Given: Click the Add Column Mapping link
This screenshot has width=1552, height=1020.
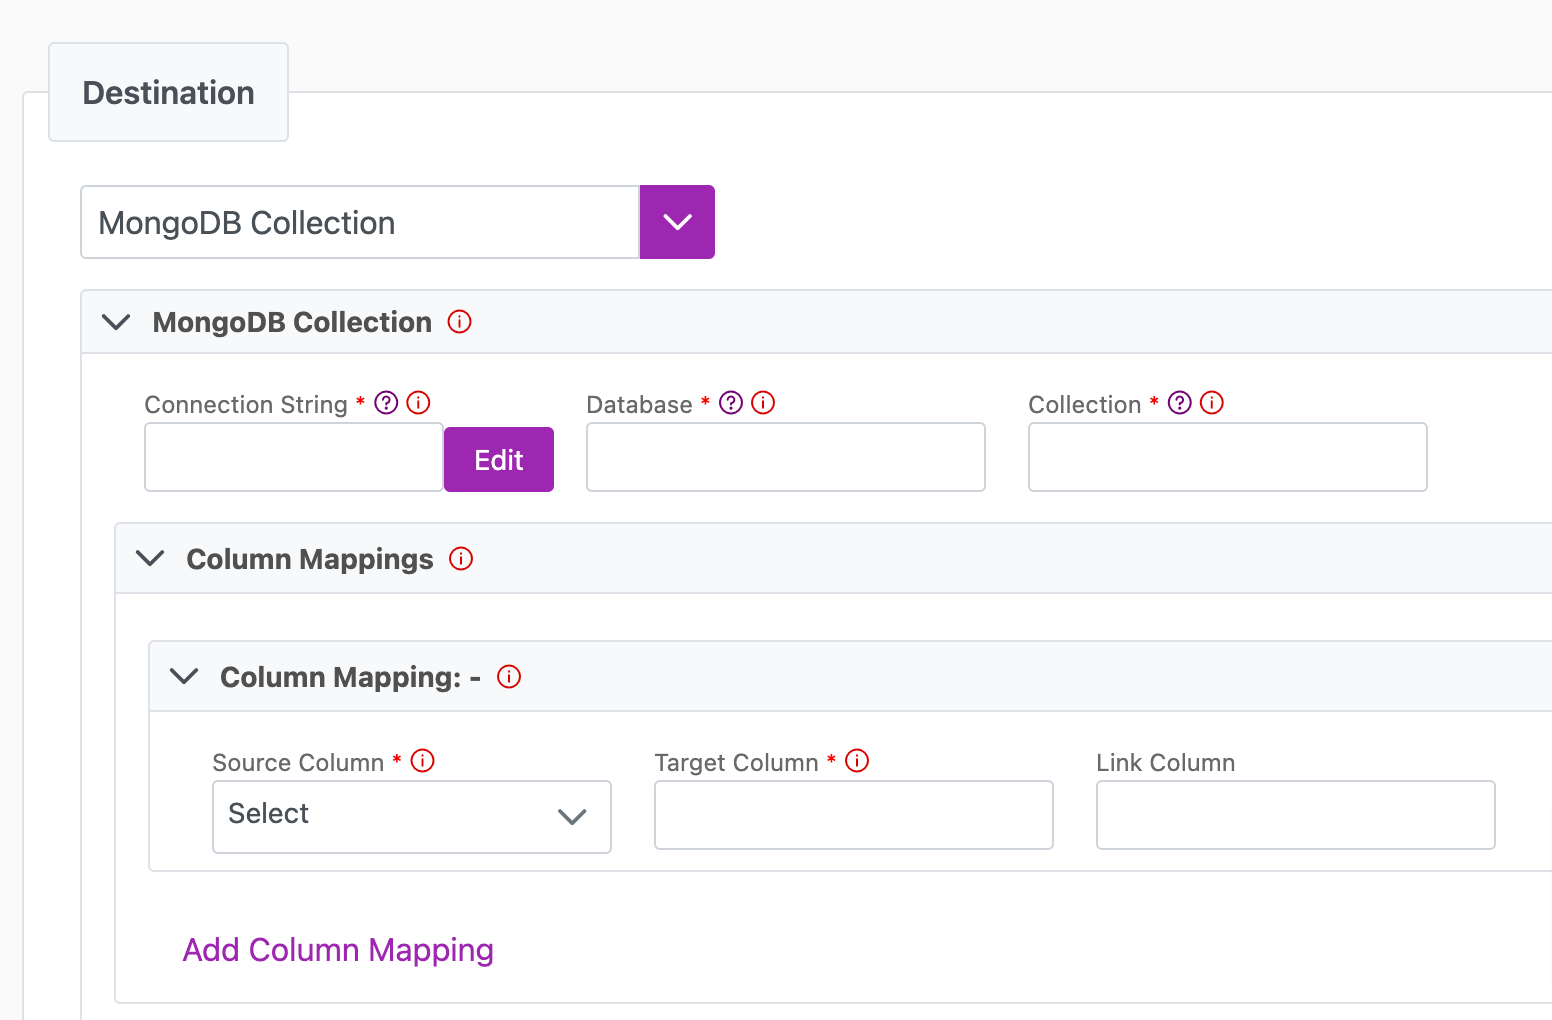Looking at the screenshot, I should tap(338, 949).
